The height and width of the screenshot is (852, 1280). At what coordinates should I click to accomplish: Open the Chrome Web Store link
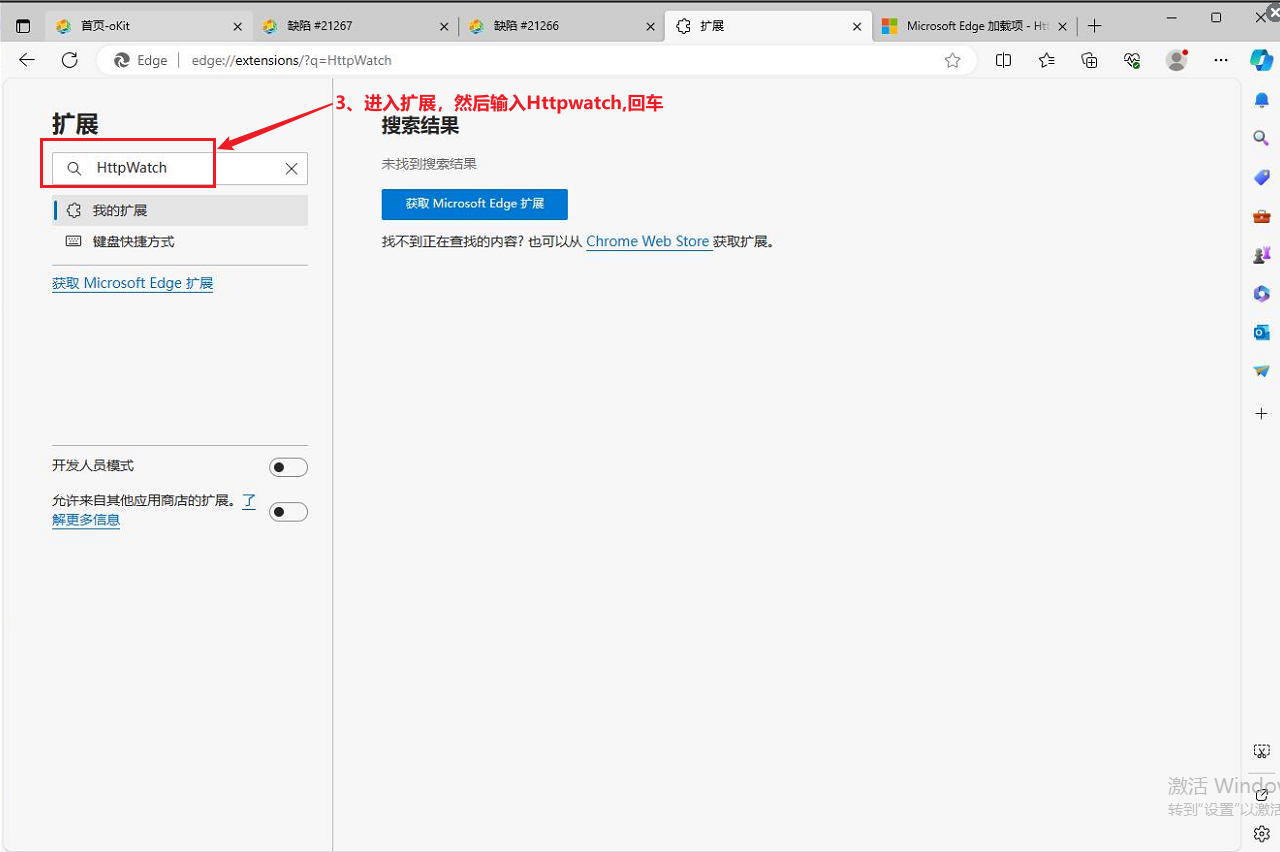648,241
